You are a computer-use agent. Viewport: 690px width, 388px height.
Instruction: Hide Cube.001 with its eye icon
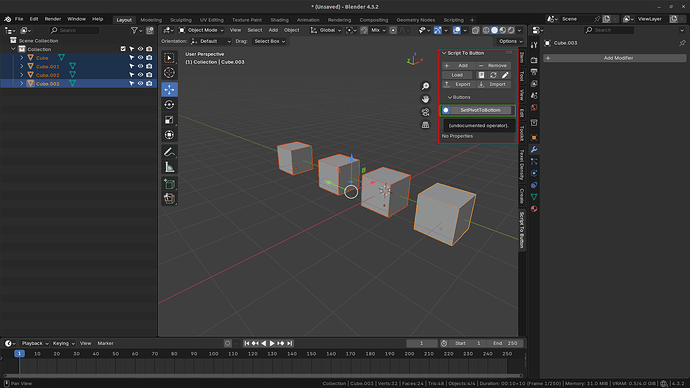[140, 66]
